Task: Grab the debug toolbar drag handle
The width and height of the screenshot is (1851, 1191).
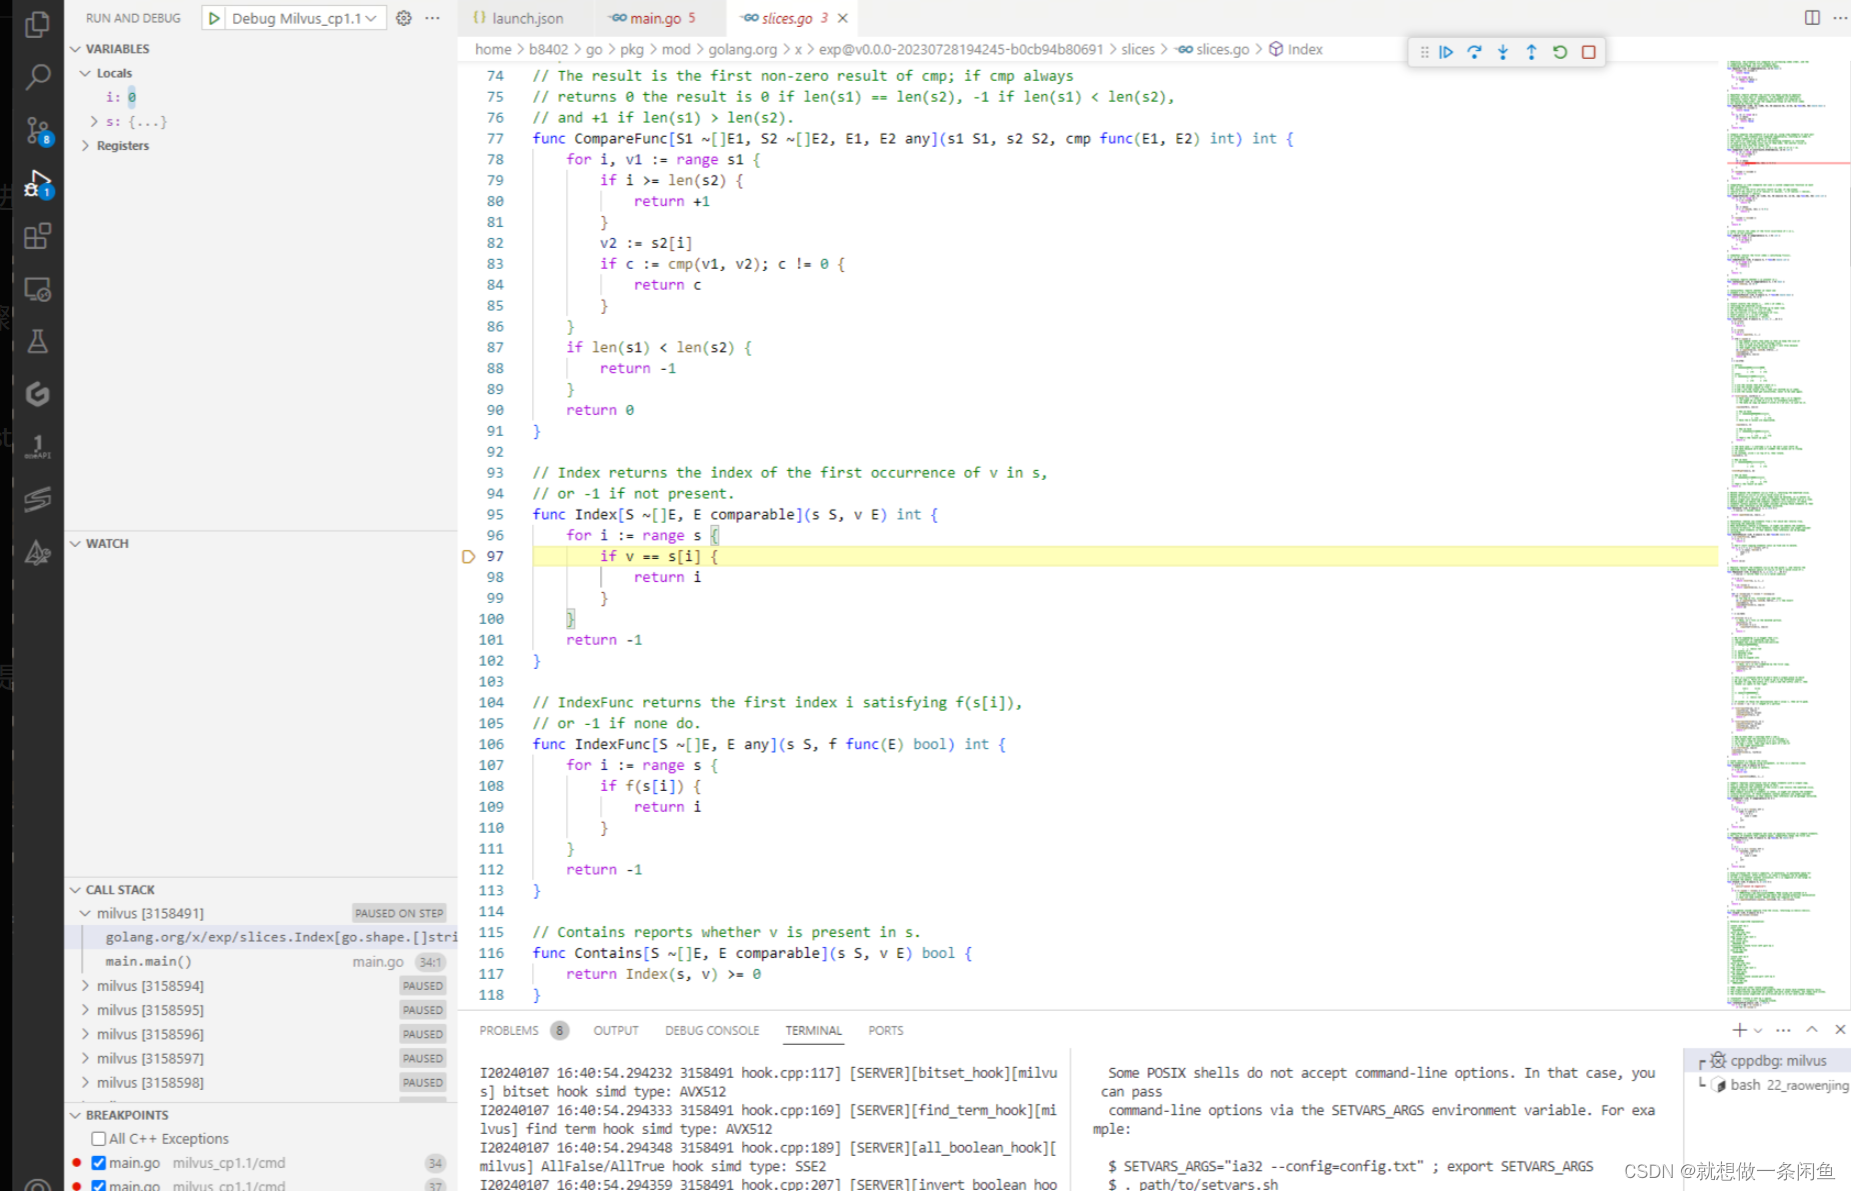Action: pos(1424,52)
